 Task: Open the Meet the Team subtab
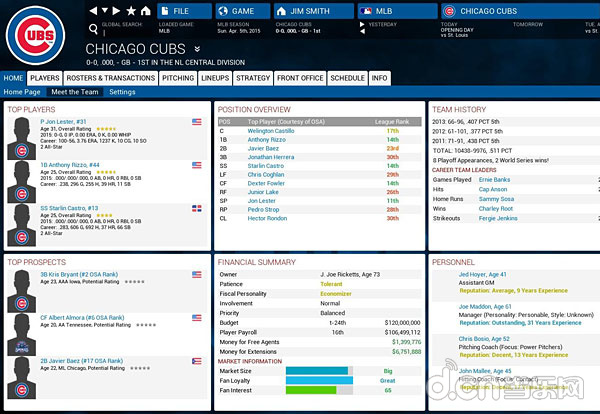coord(75,92)
